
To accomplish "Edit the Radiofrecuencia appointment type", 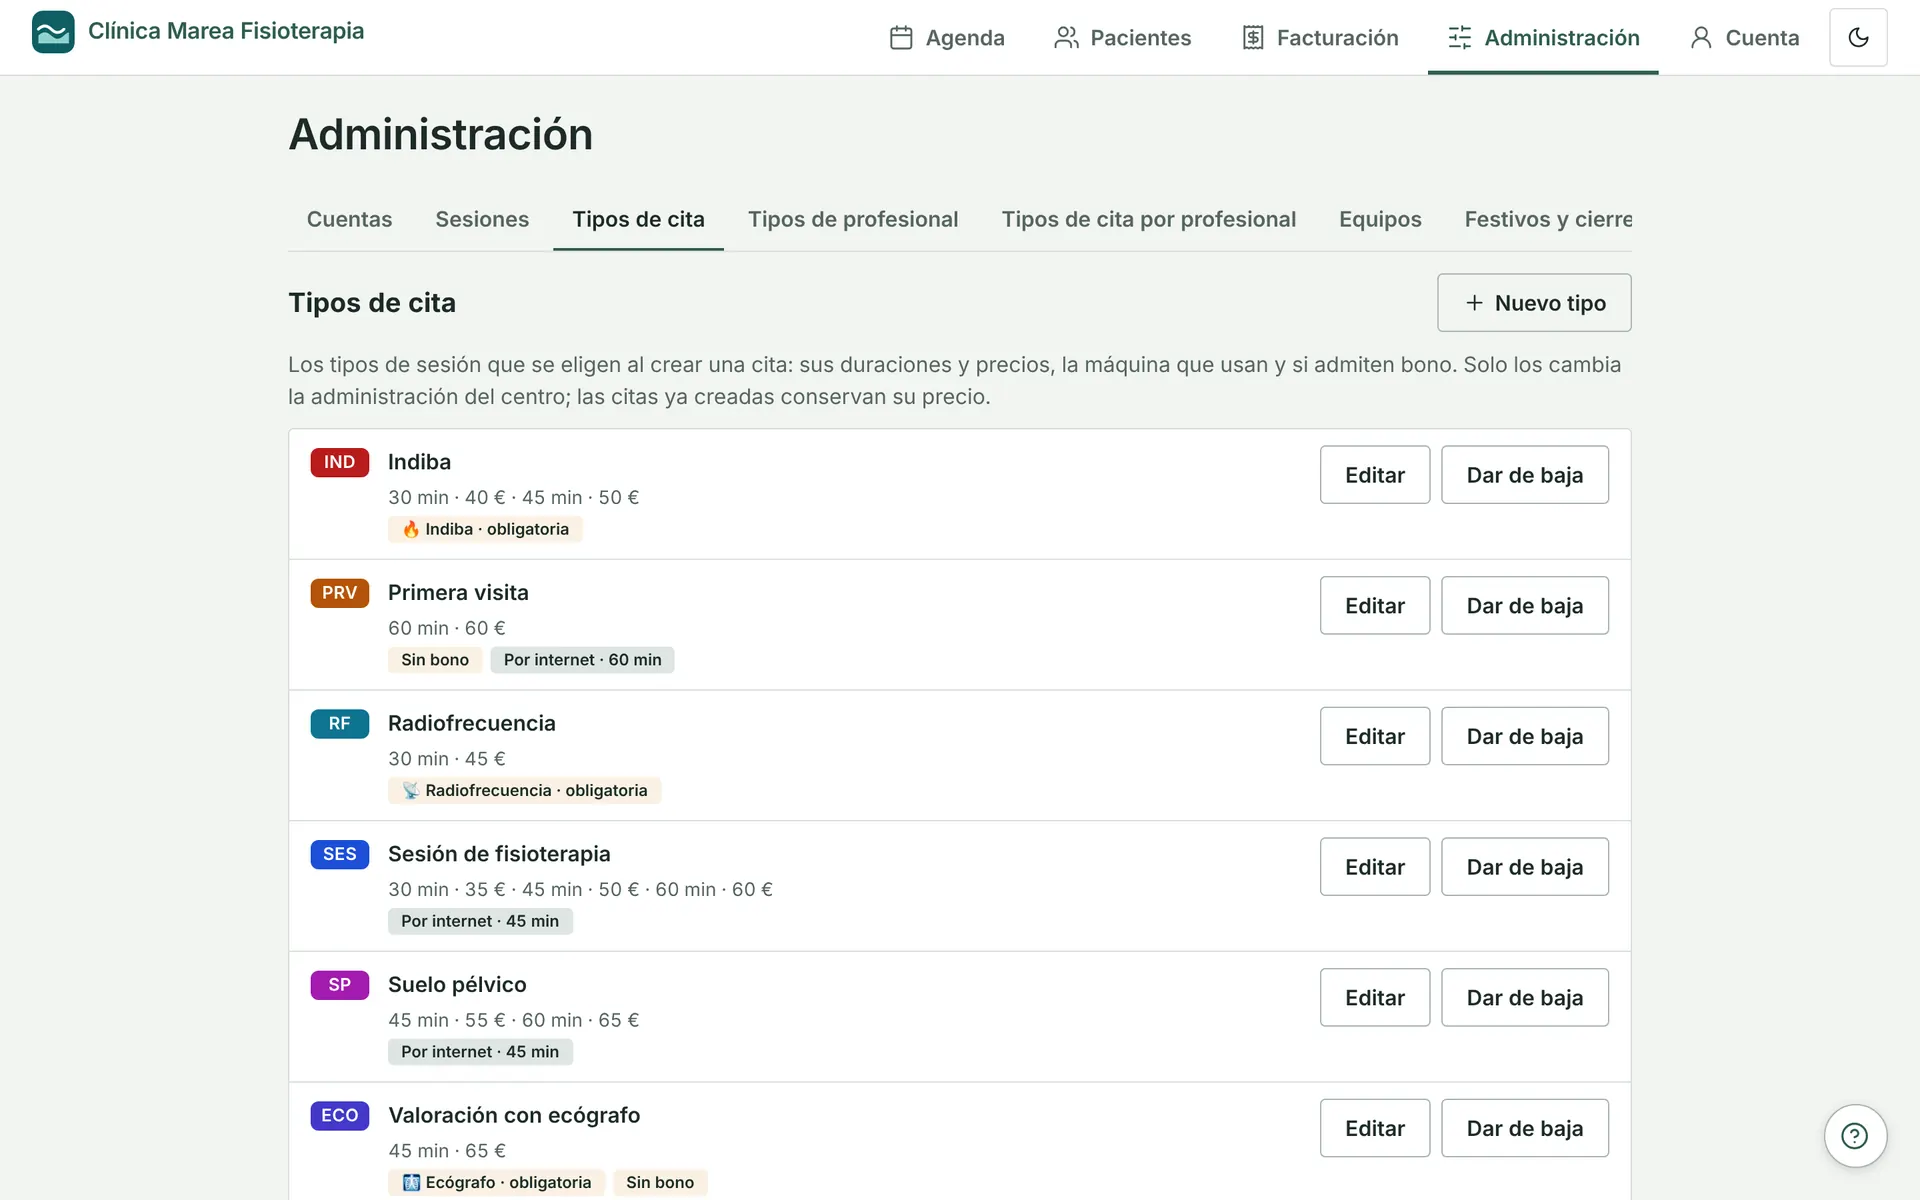I will (1375, 737).
